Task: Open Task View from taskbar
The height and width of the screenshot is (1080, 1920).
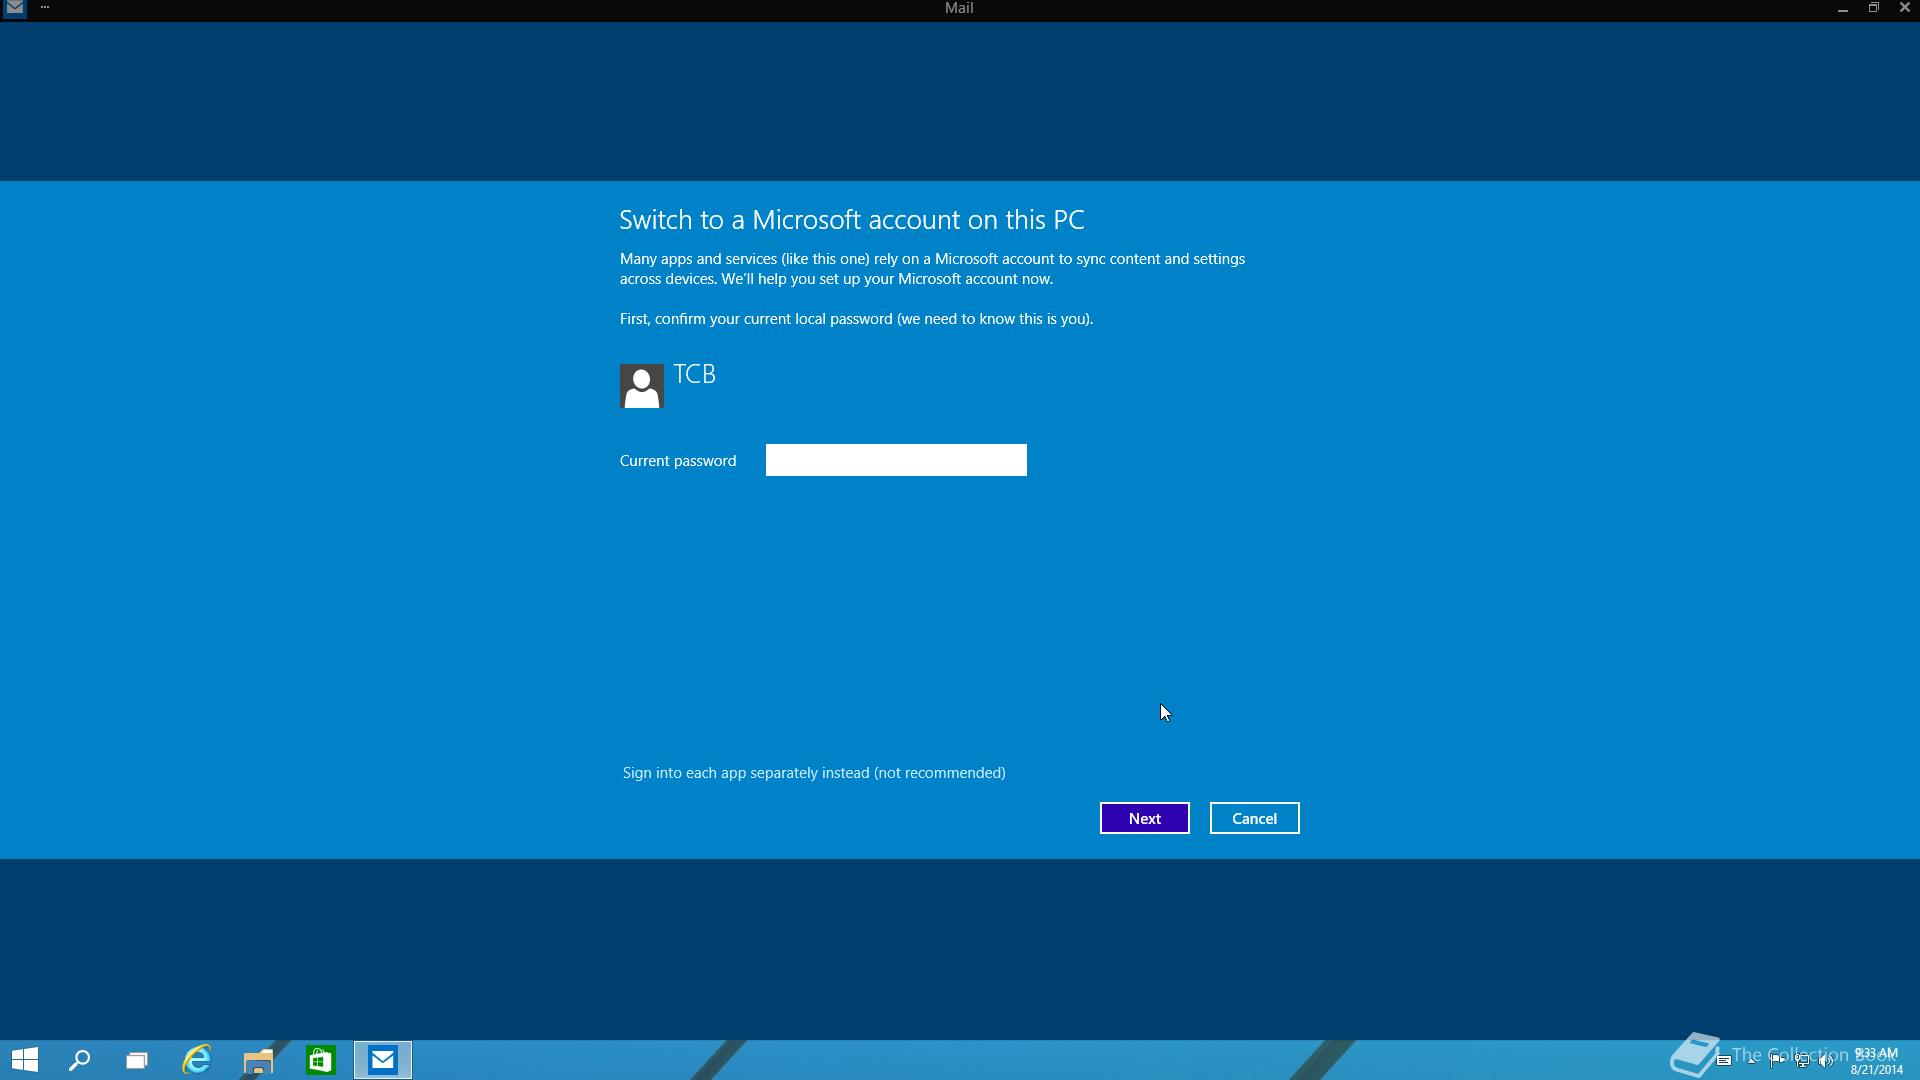Action: 137,1060
